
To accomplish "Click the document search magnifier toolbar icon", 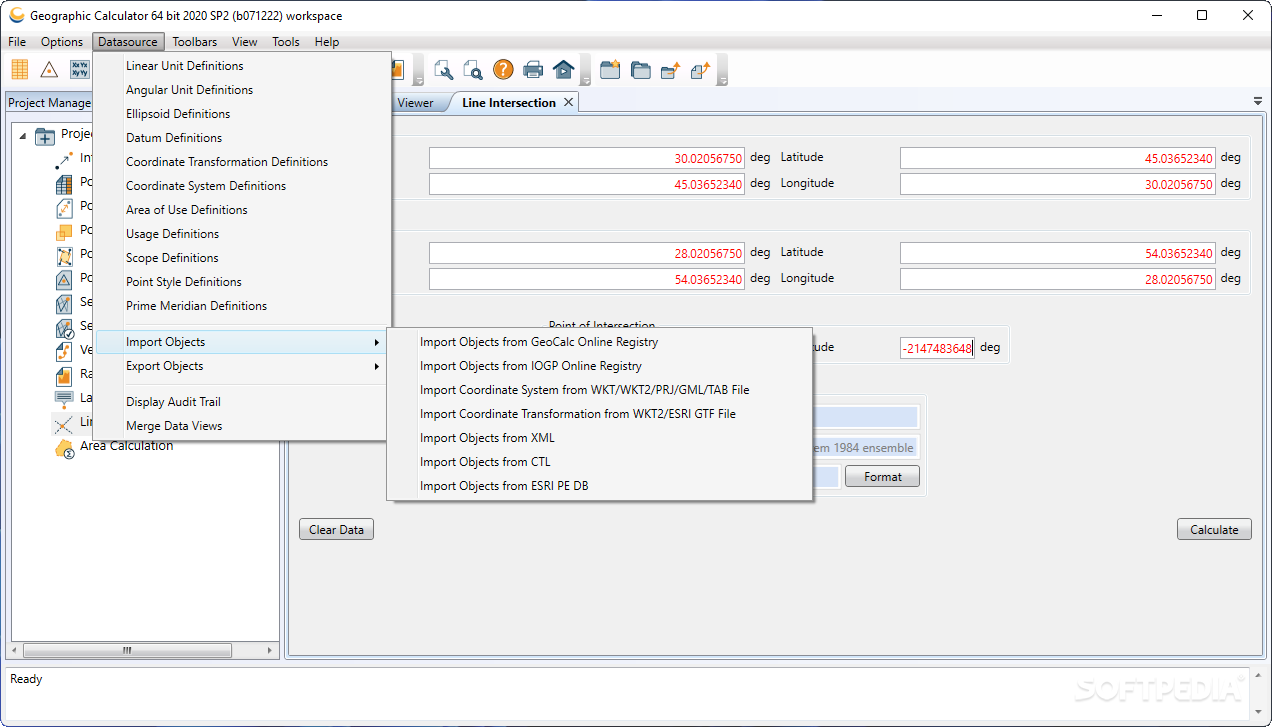I will tap(473, 69).
